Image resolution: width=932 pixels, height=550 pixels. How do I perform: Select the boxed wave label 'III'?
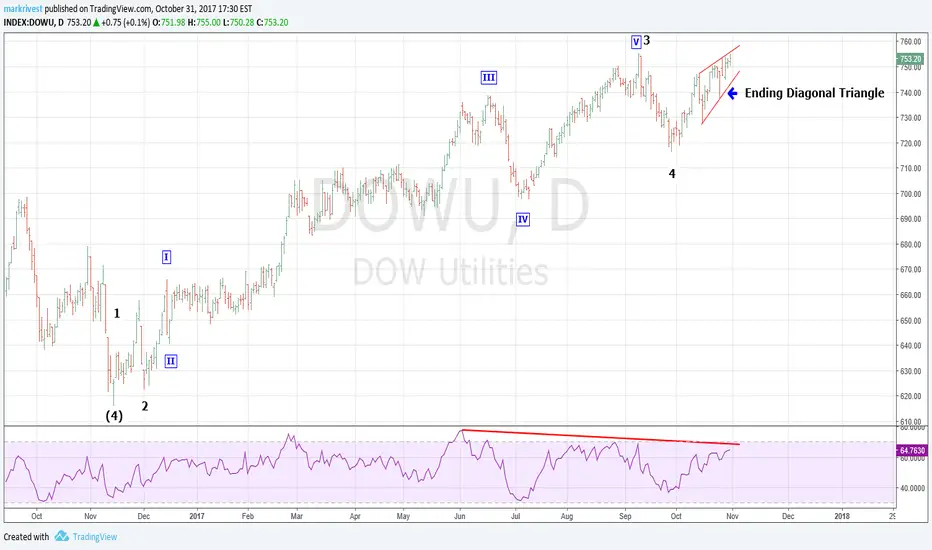(x=489, y=77)
